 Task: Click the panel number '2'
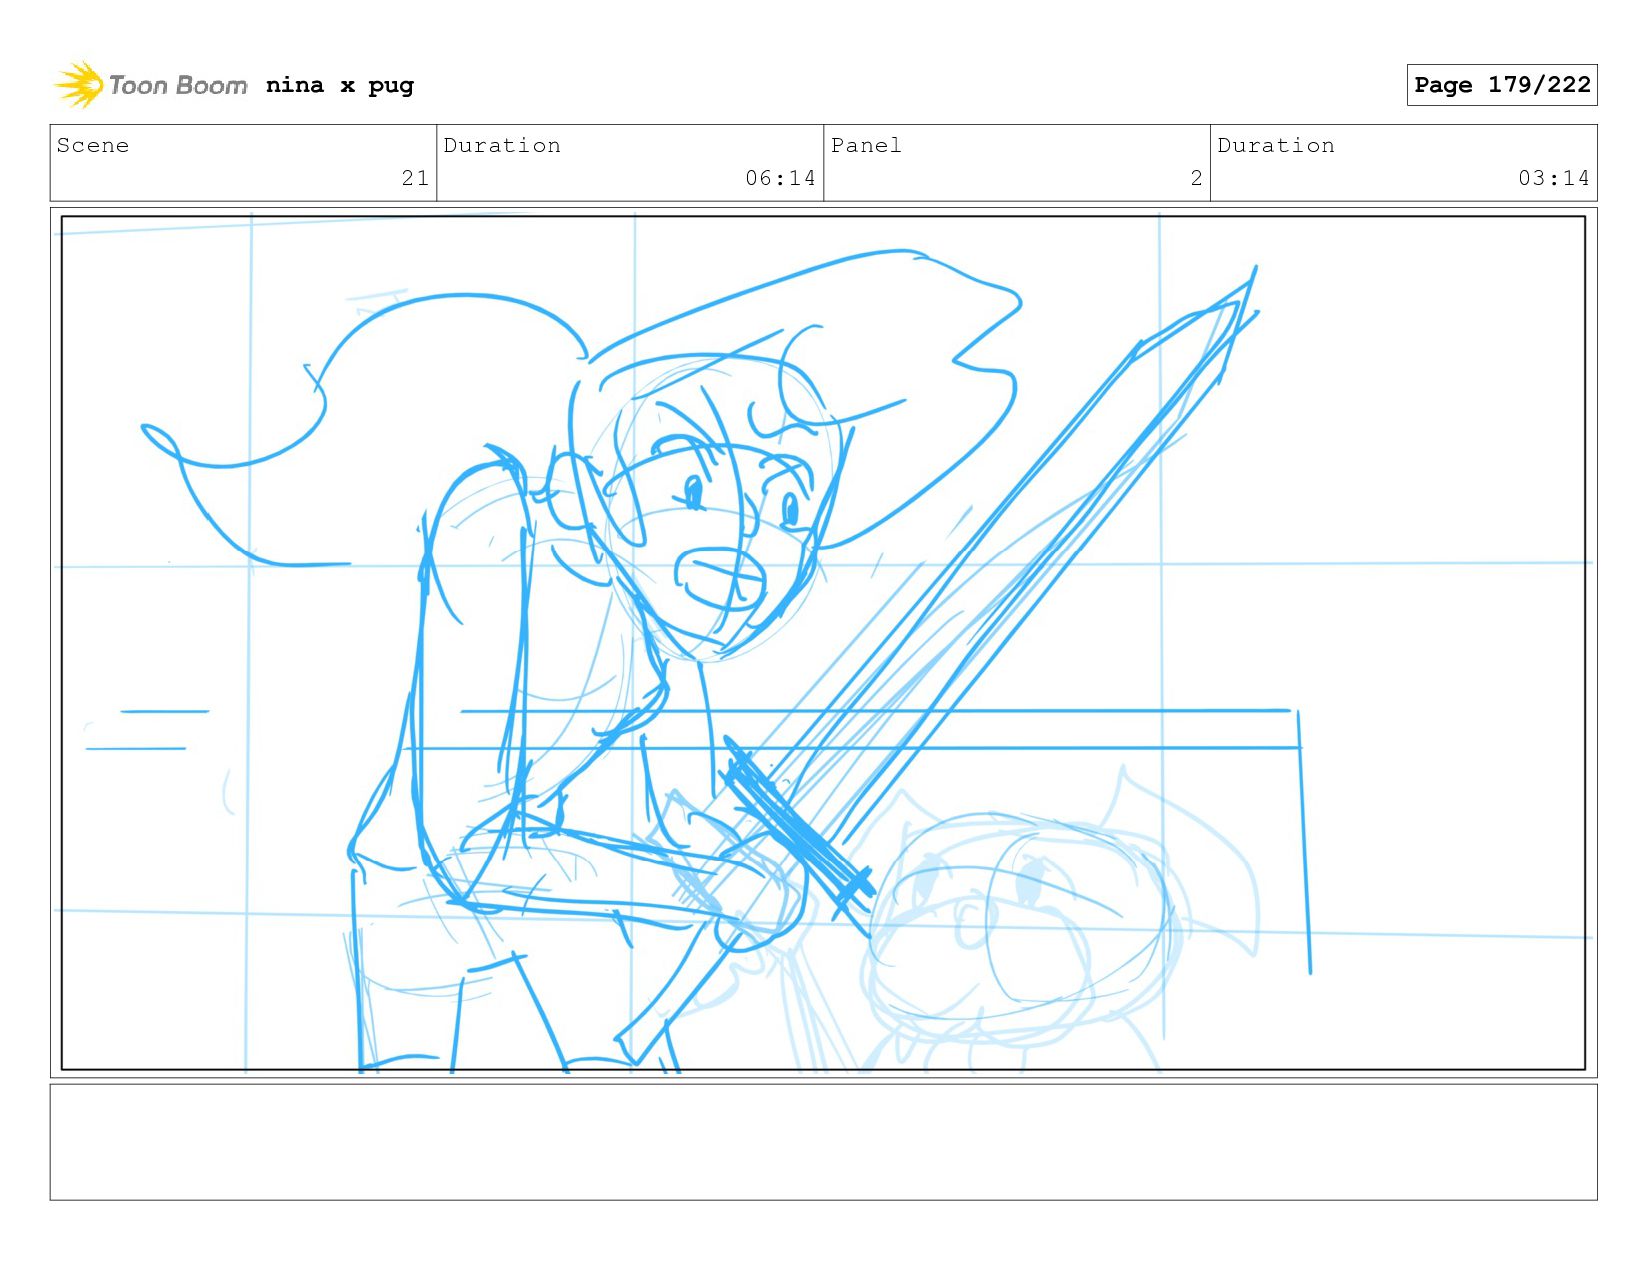1196,178
